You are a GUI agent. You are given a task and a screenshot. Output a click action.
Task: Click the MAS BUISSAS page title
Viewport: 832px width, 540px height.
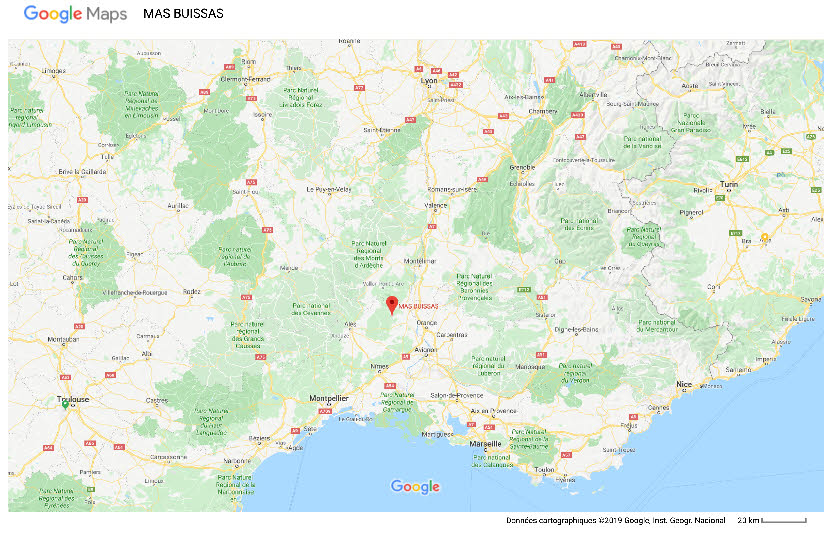183,15
